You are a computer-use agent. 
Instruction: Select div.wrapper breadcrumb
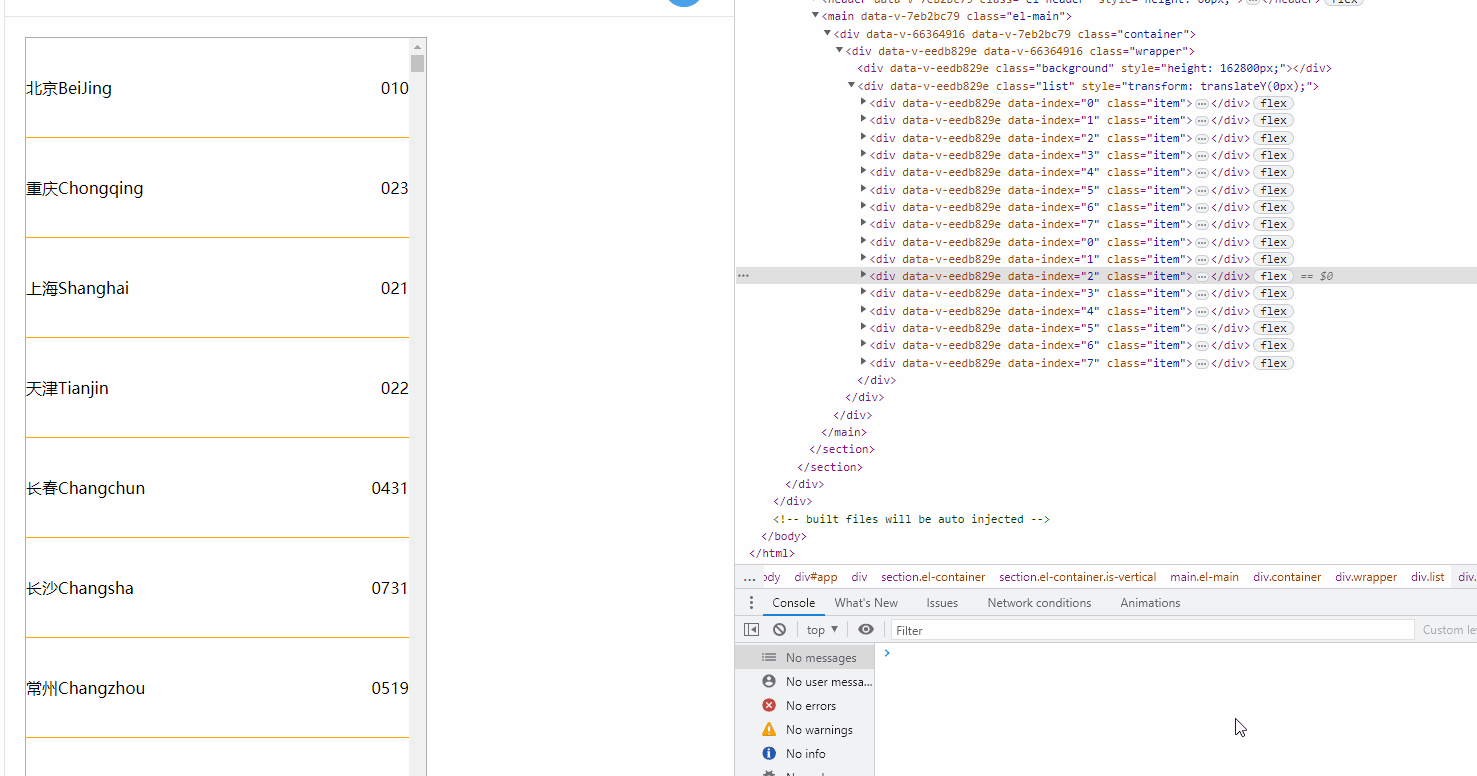tap(1366, 577)
